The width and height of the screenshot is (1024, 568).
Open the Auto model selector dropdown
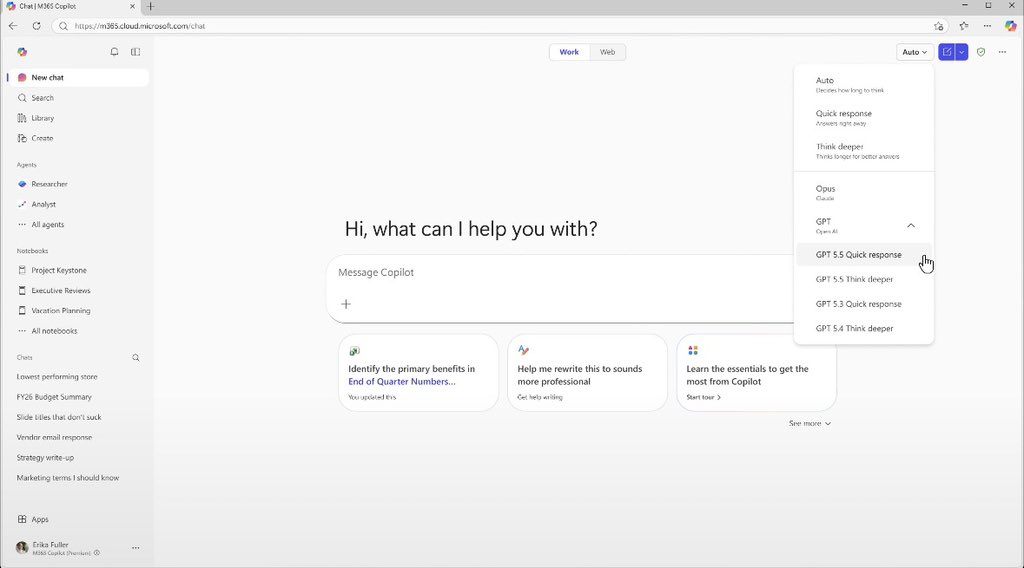[914, 52]
